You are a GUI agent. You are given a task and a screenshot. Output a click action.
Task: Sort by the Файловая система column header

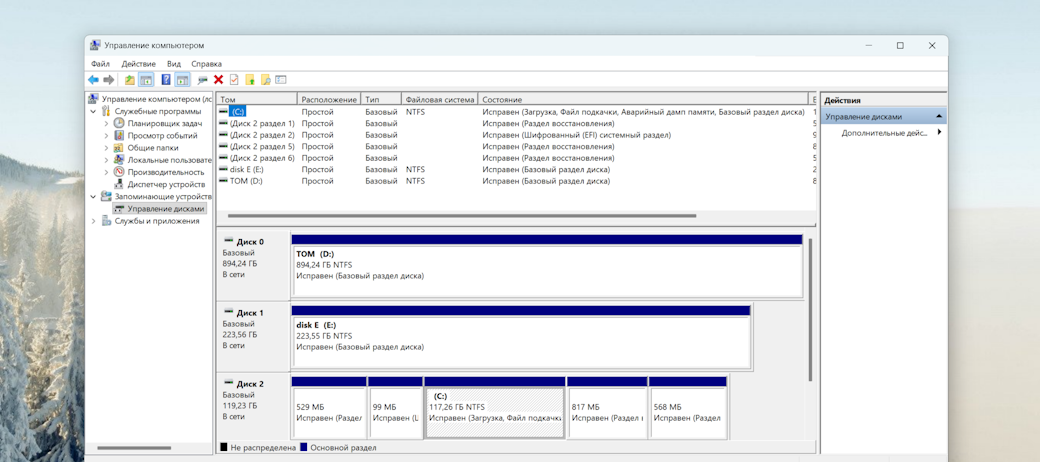click(440, 99)
